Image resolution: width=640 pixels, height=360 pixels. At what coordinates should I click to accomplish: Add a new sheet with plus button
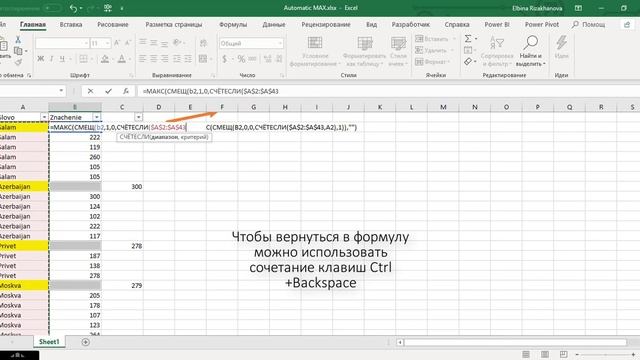click(x=85, y=342)
